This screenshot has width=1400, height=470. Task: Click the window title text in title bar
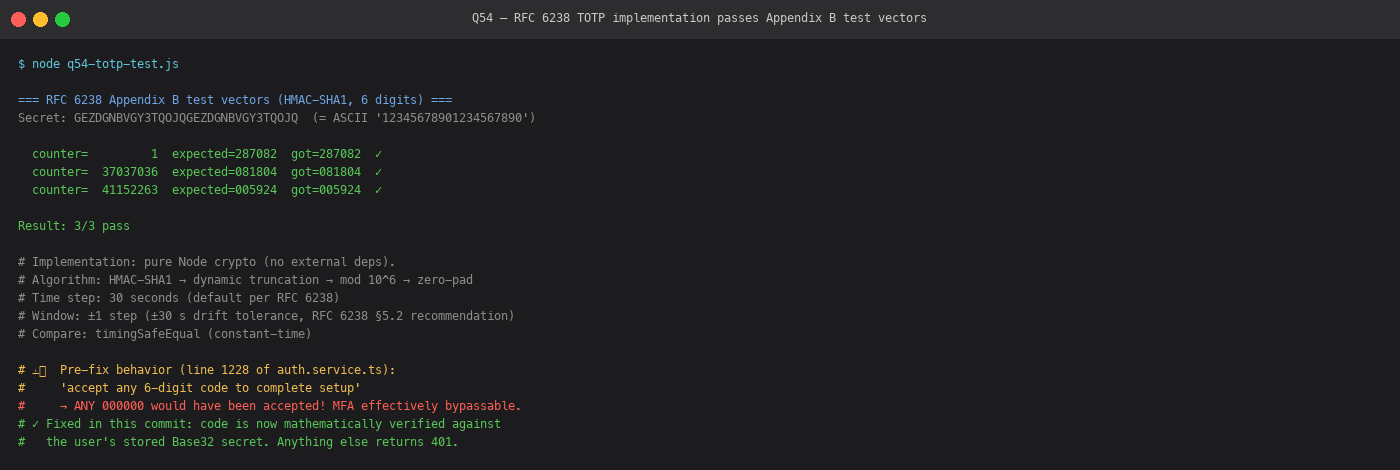click(699, 18)
